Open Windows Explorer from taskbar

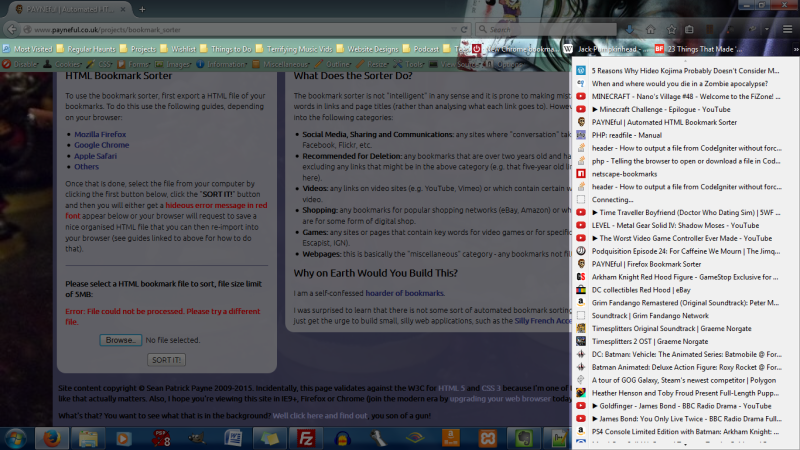(88, 438)
